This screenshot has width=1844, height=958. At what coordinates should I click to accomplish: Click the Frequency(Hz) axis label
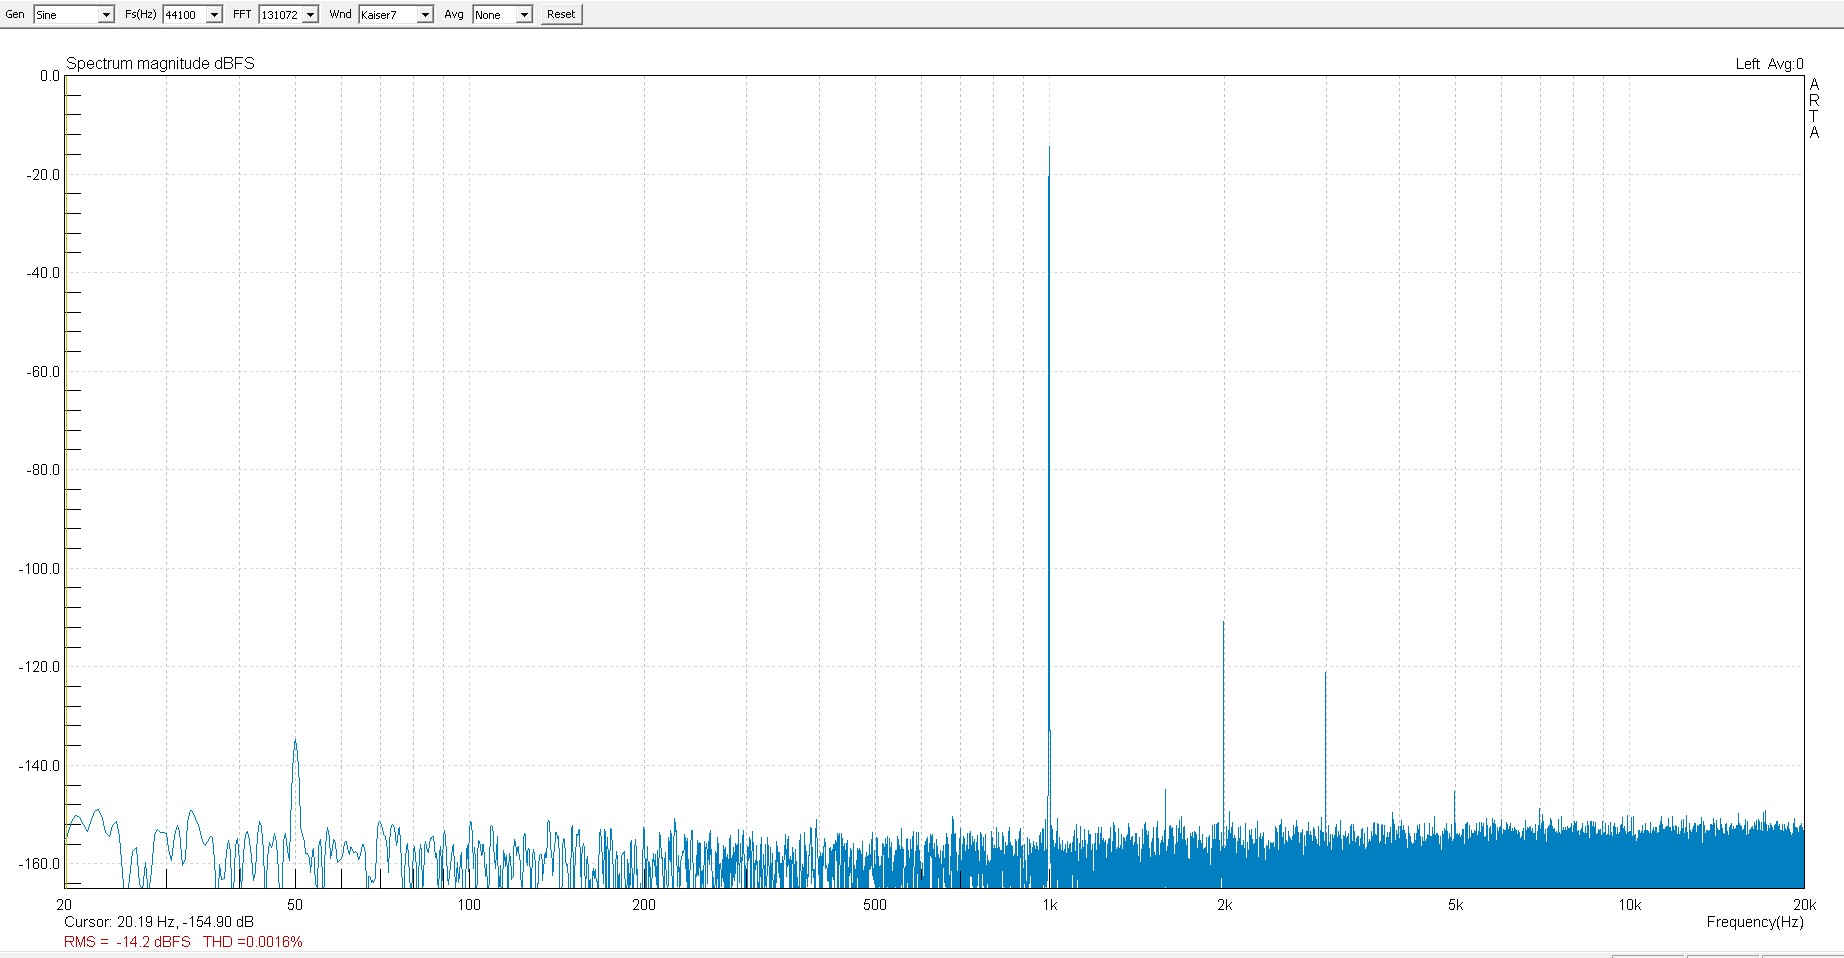tap(1755, 922)
